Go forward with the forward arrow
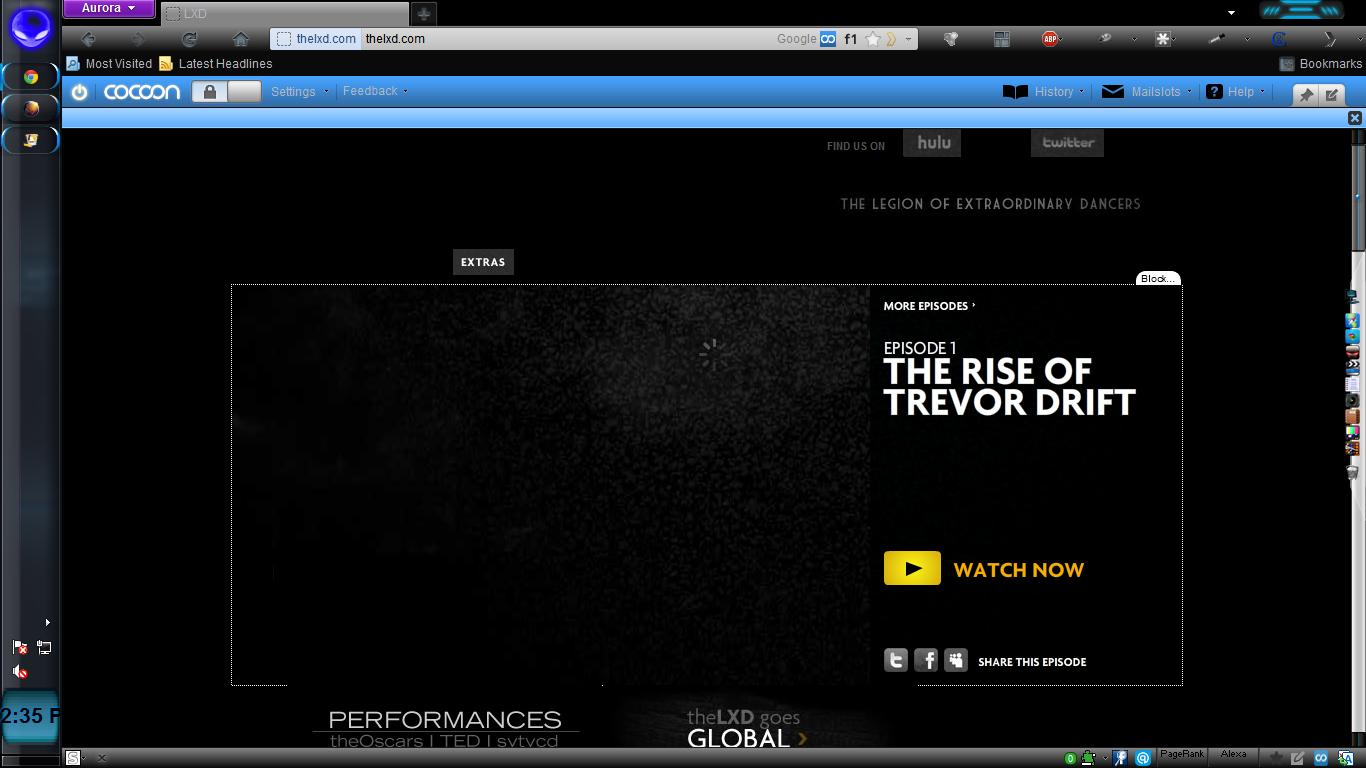1366x768 pixels. pyautogui.click(x=138, y=39)
